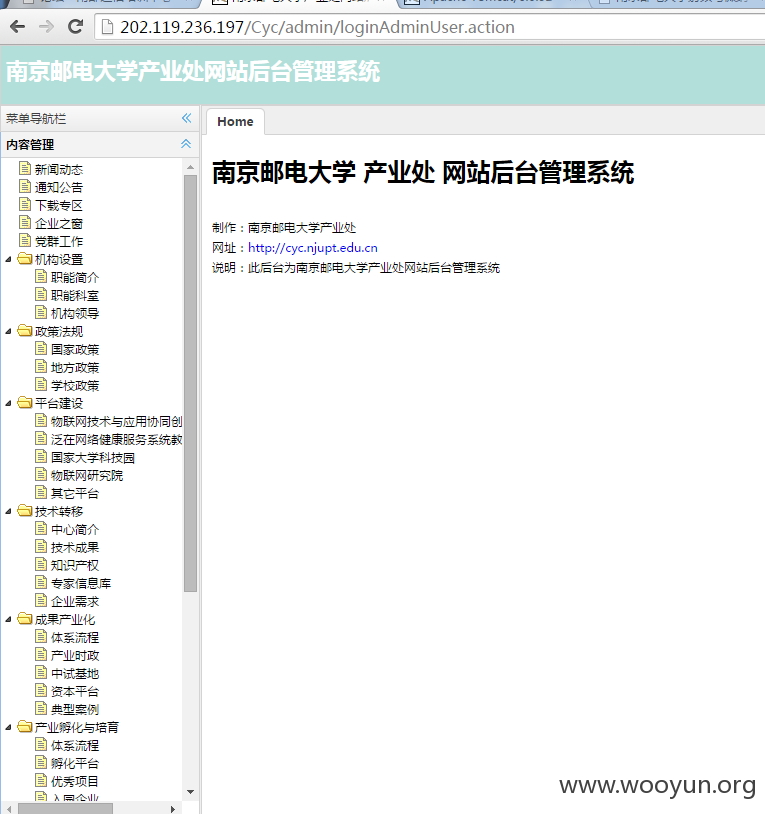Open 泛在网络健康服务系统 tree item
765x814 pixels.
pyautogui.click(x=116, y=440)
